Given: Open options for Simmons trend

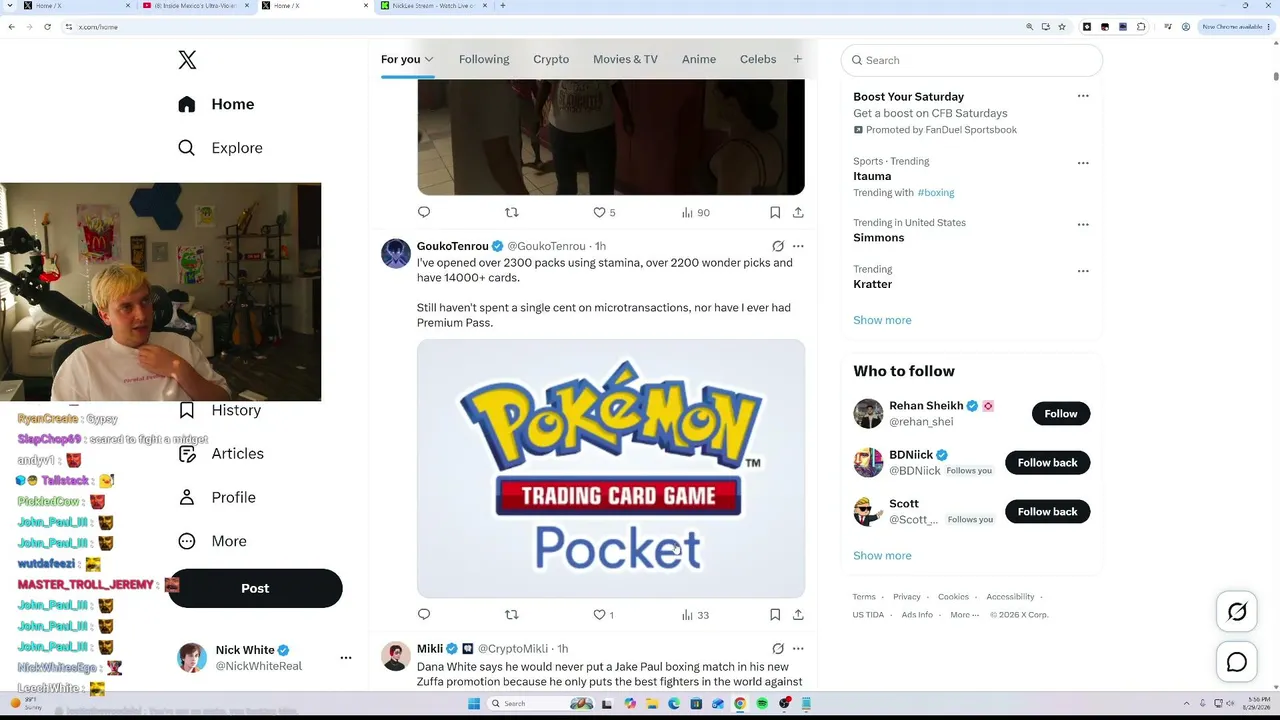Looking at the screenshot, I should (x=1083, y=225).
